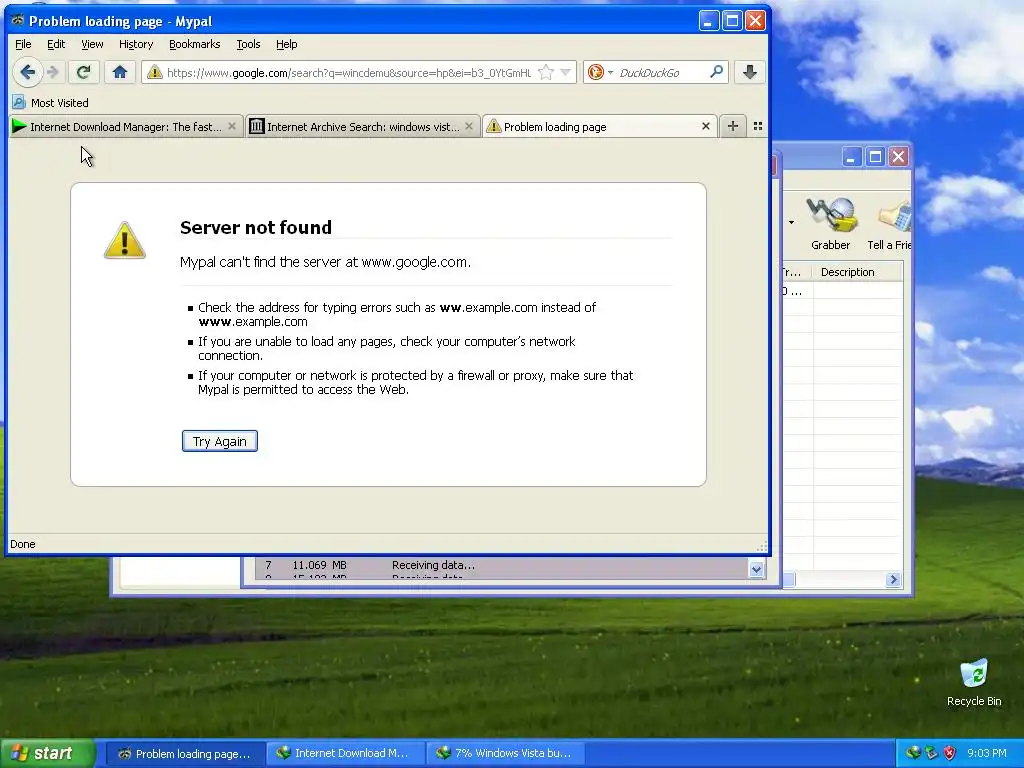
Task: Open the Edit menu
Action: tap(56, 44)
